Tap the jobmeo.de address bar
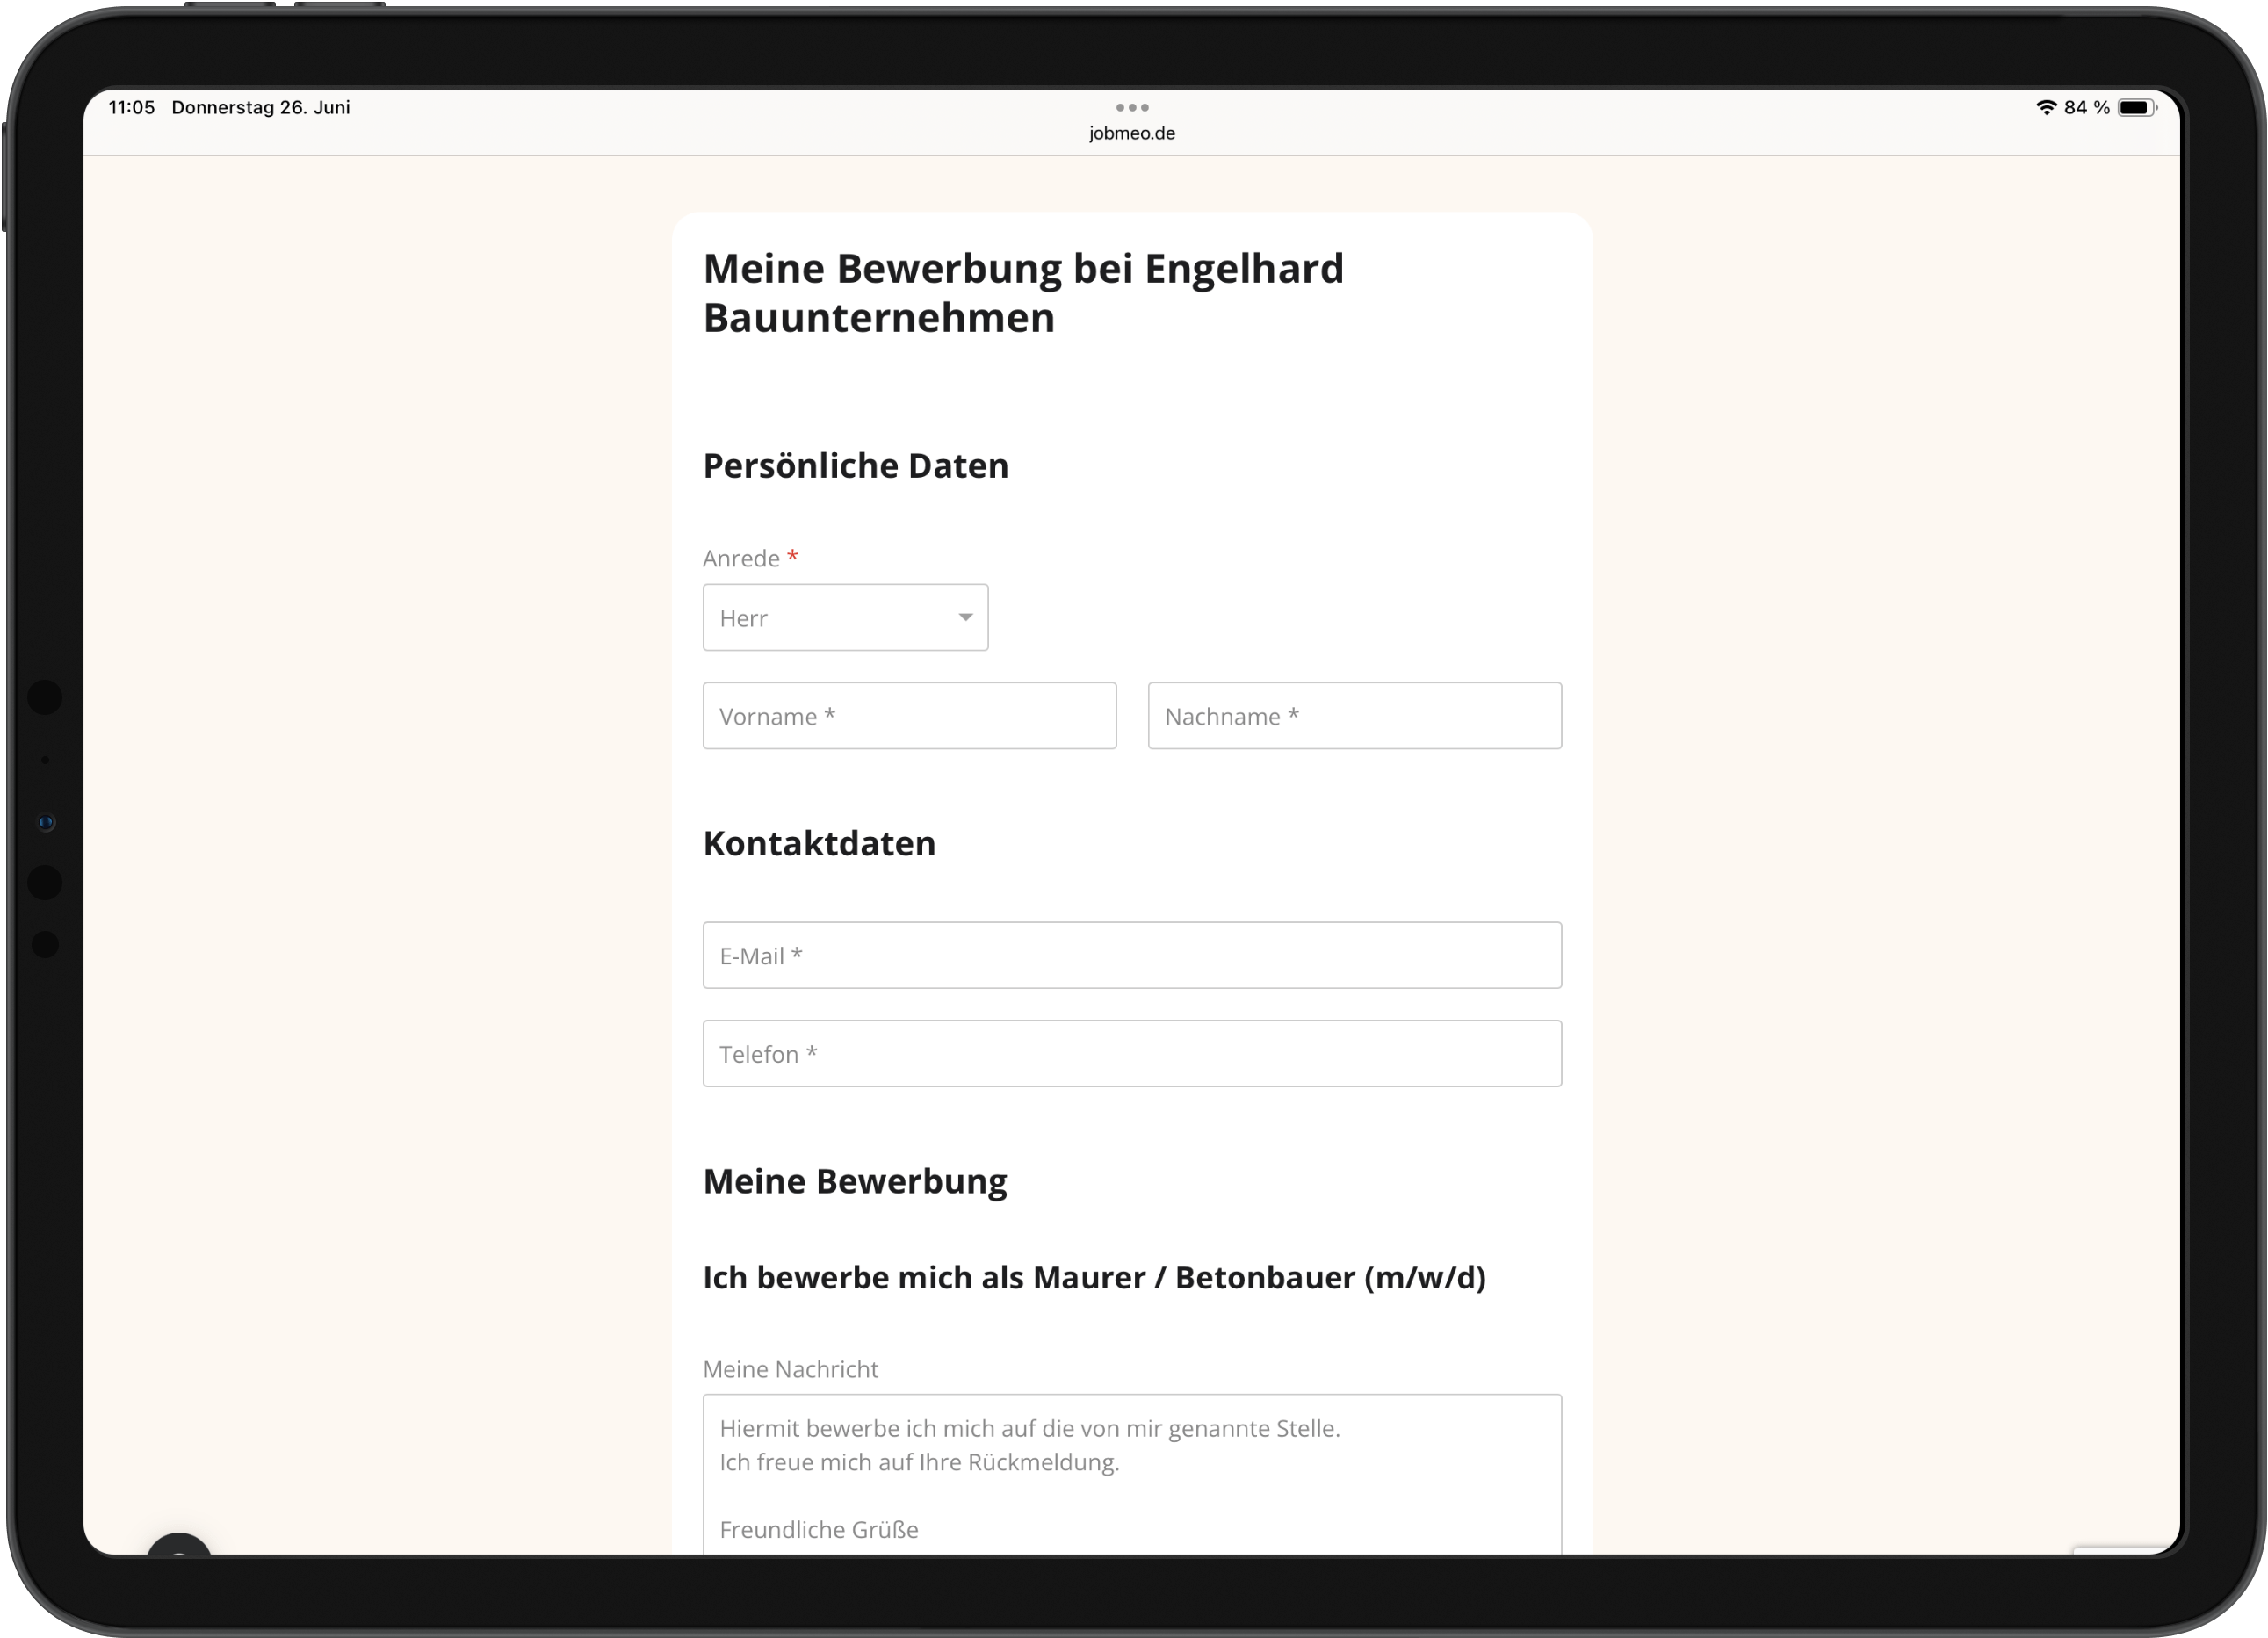This screenshot has width=2268, height=1638. point(1132,133)
